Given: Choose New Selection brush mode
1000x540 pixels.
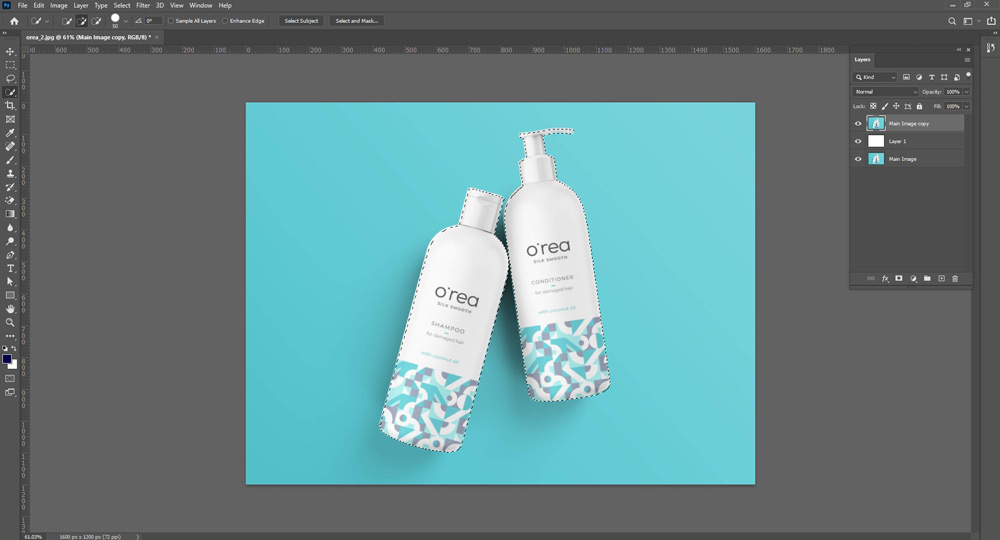Looking at the screenshot, I should click(66, 21).
